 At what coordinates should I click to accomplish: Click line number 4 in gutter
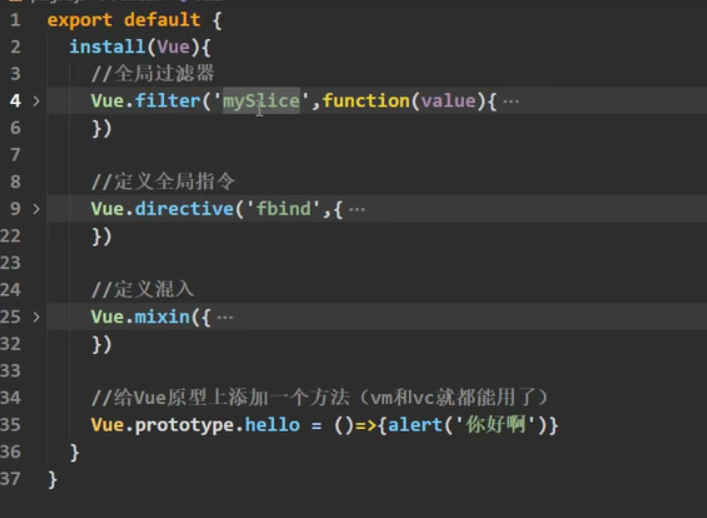point(15,101)
